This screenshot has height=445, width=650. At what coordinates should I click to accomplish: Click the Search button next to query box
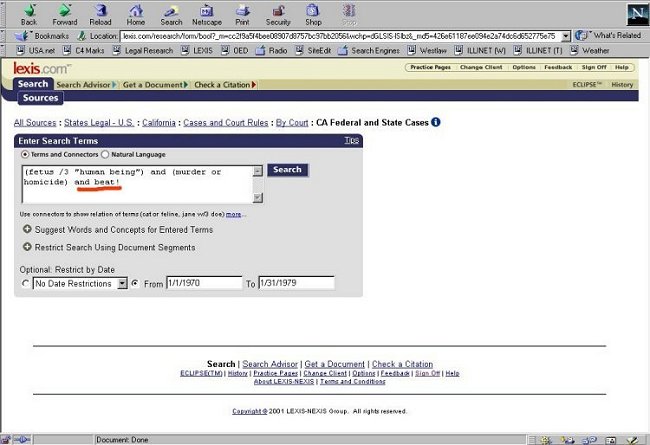(287, 170)
